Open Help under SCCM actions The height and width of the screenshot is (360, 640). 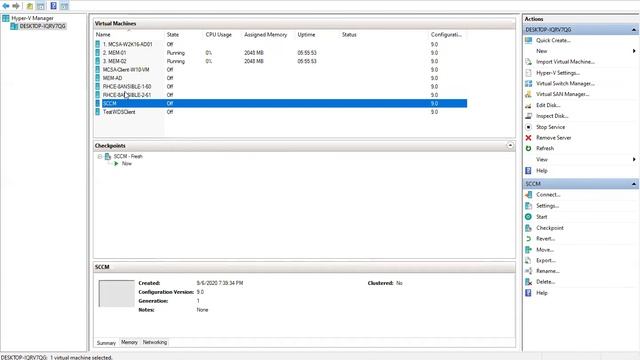tap(542, 293)
